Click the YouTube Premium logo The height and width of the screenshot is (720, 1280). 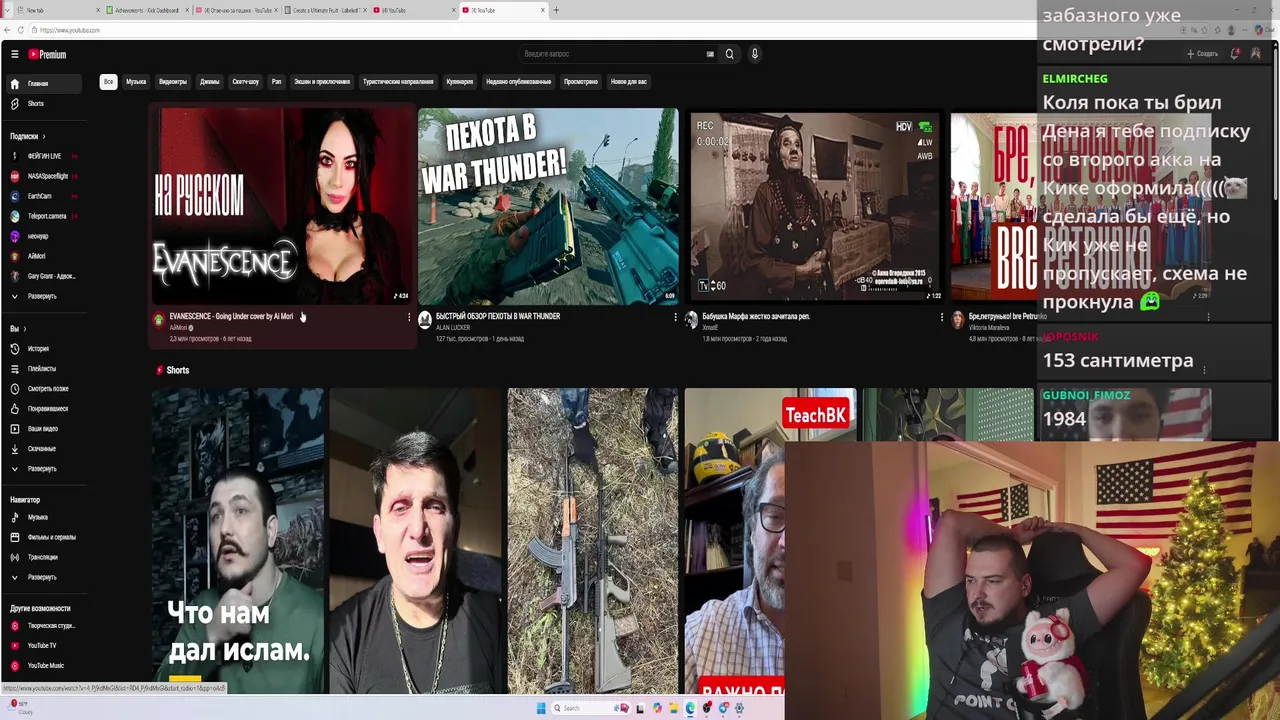(x=47, y=54)
